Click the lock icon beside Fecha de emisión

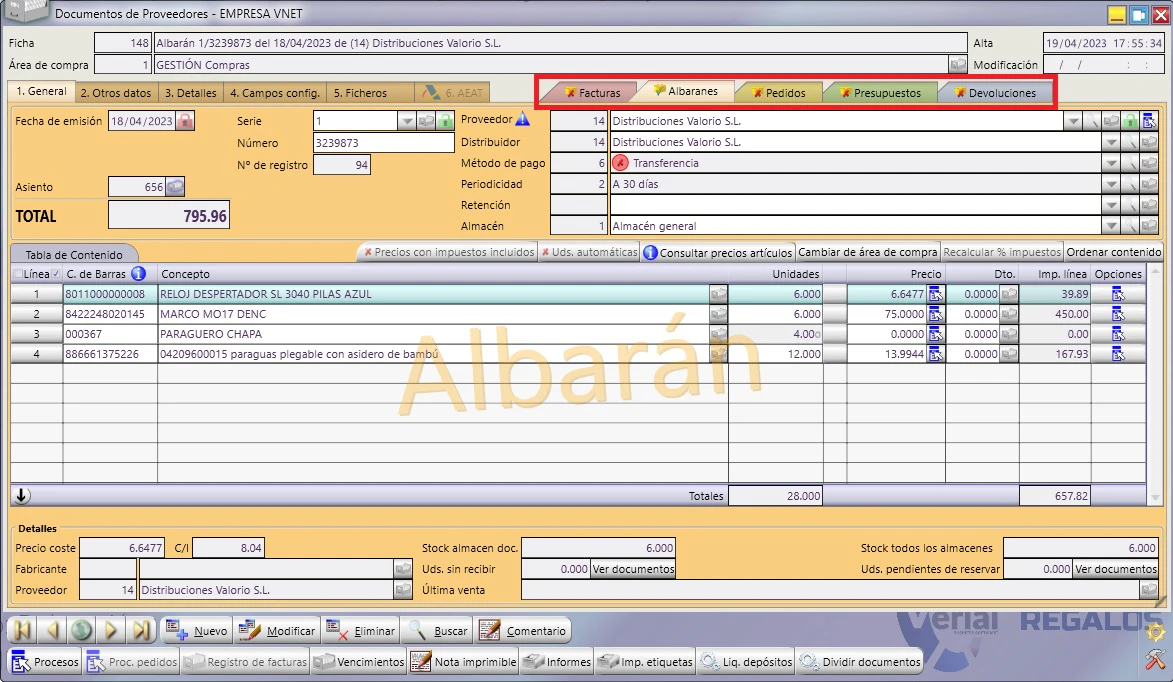[x=185, y=120]
